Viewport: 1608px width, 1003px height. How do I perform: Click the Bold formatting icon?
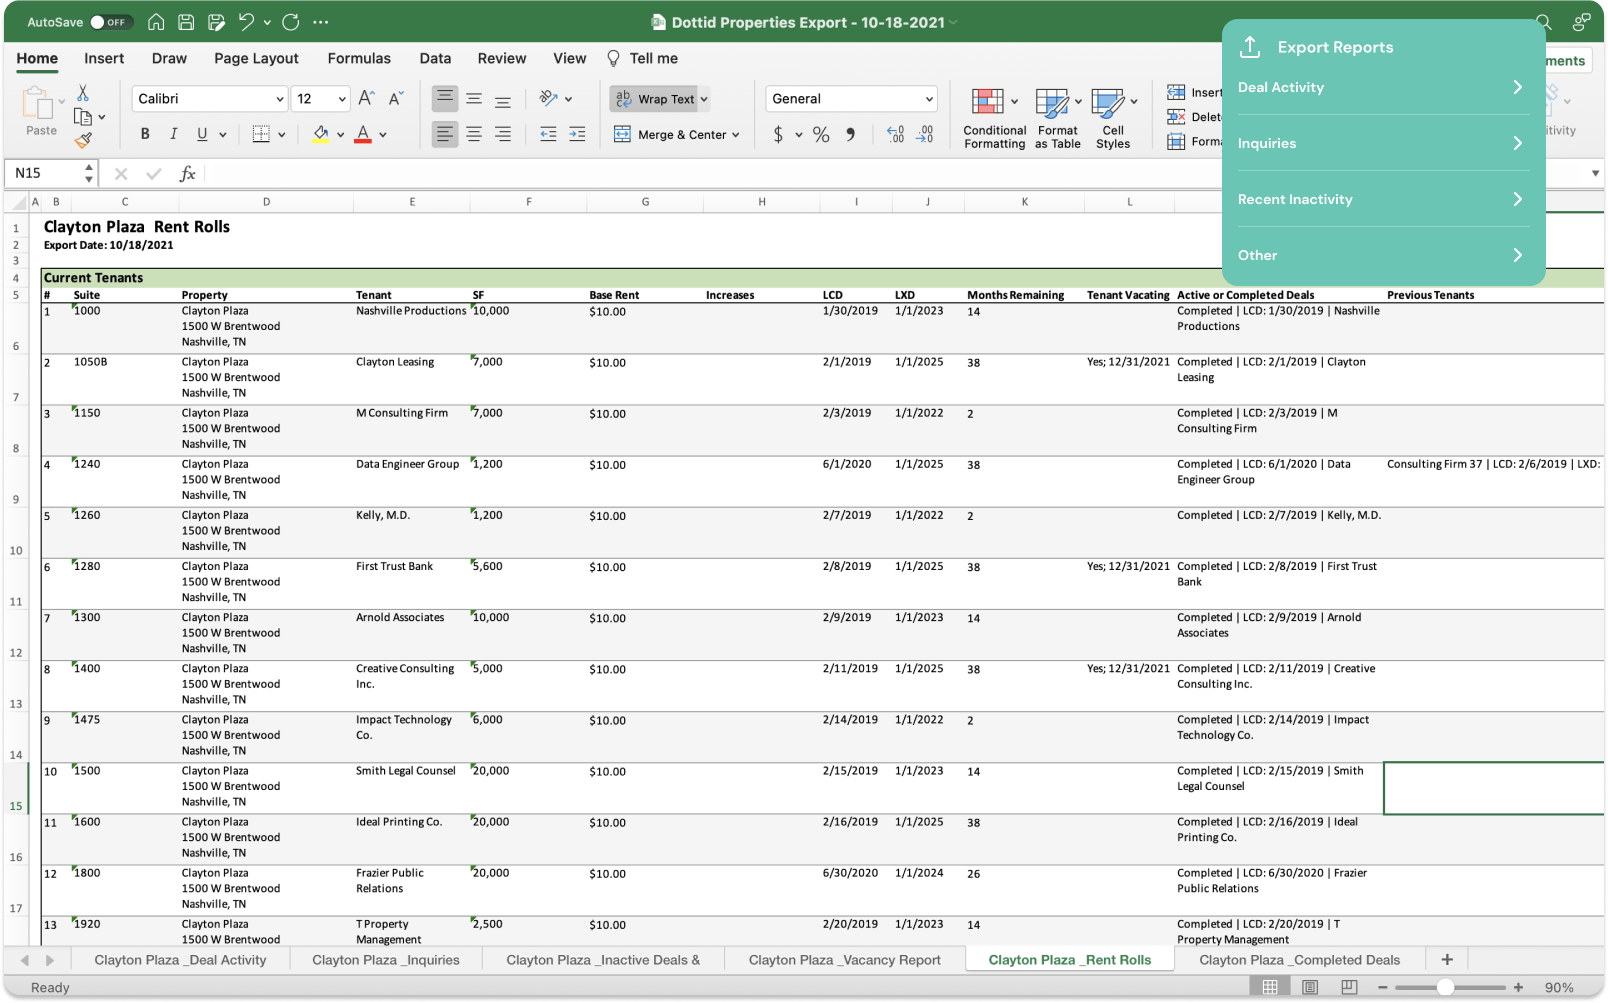(x=145, y=134)
